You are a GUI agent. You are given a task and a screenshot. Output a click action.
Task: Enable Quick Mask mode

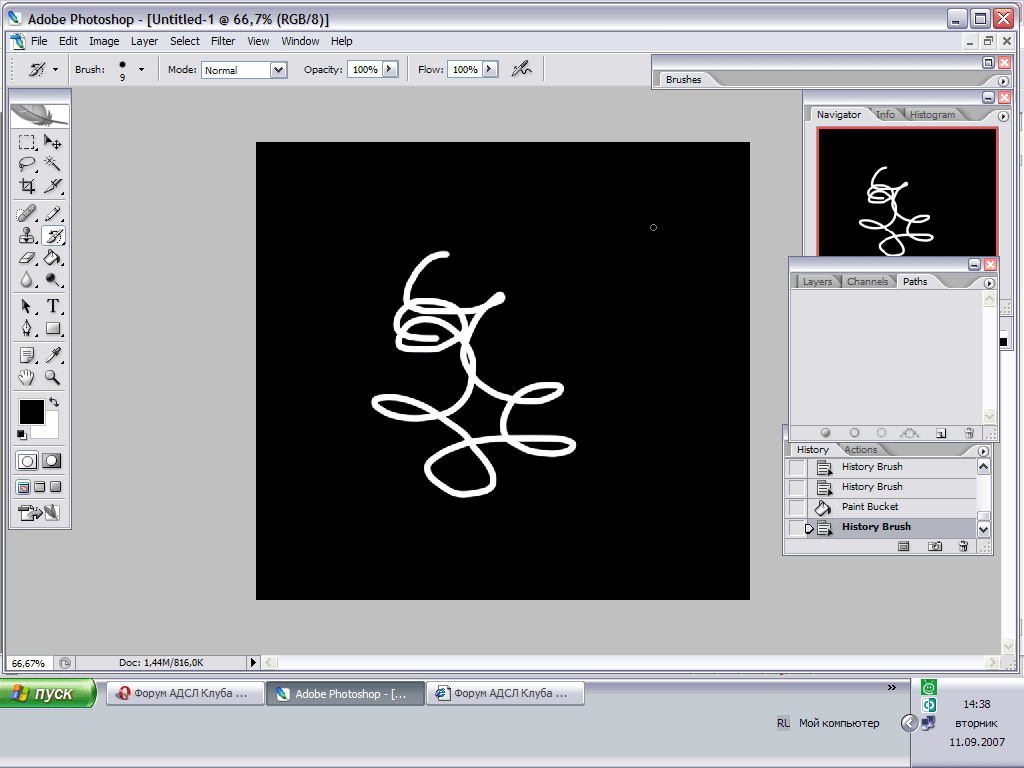(x=52, y=461)
